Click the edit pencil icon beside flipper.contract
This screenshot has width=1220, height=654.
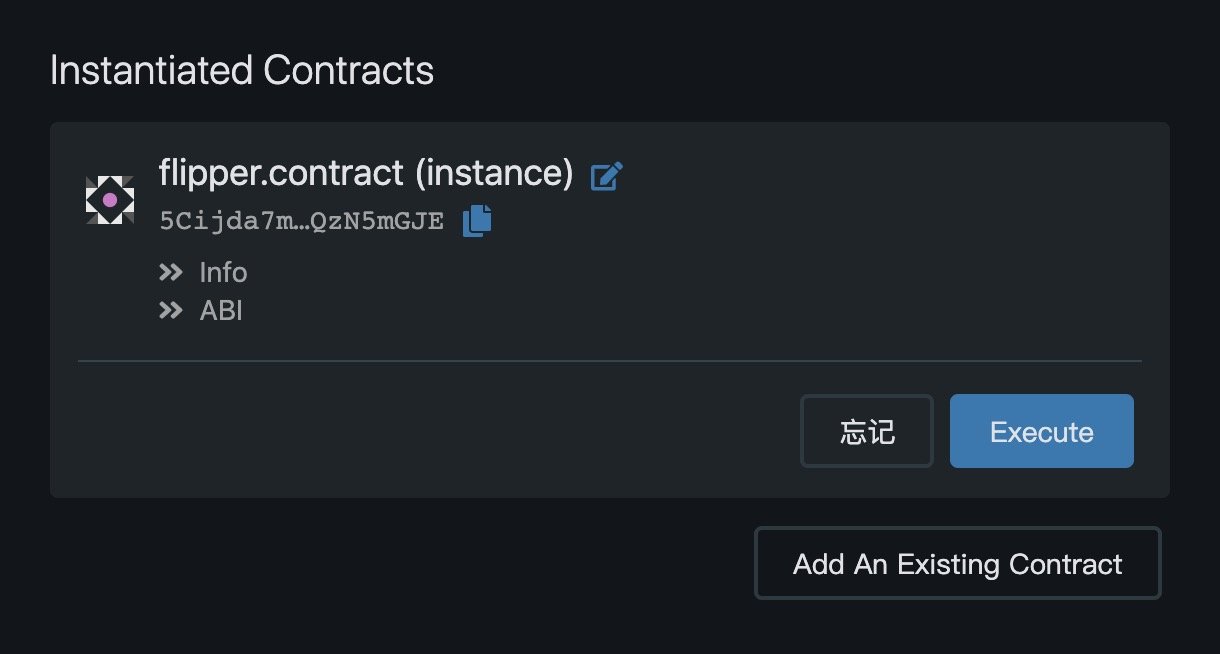[607, 177]
